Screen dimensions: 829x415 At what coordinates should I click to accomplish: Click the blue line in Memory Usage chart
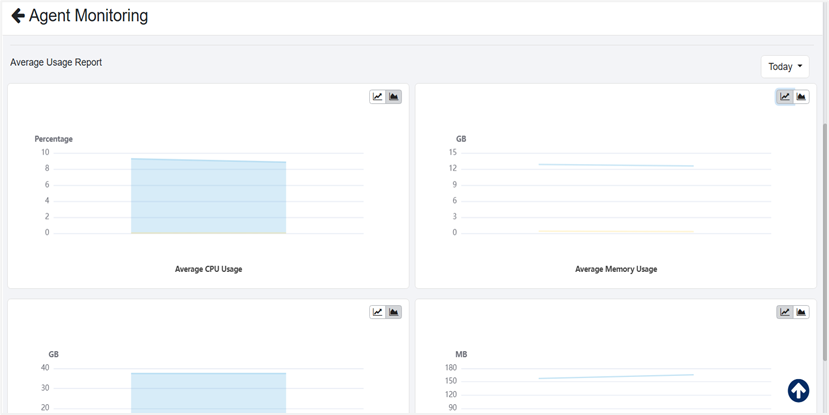(615, 165)
